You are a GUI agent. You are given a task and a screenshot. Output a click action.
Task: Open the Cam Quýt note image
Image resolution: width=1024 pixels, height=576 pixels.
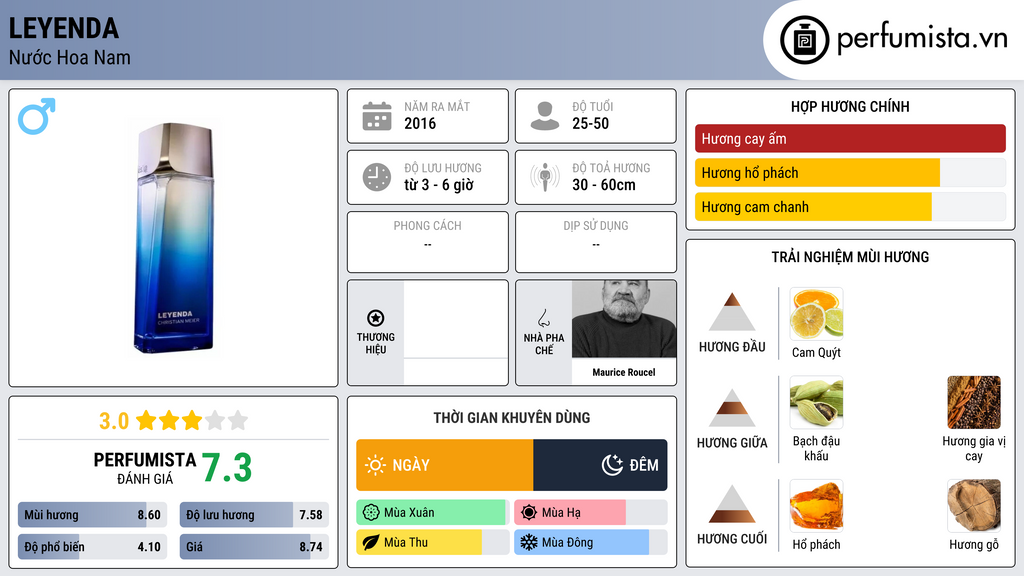(x=816, y=314)
